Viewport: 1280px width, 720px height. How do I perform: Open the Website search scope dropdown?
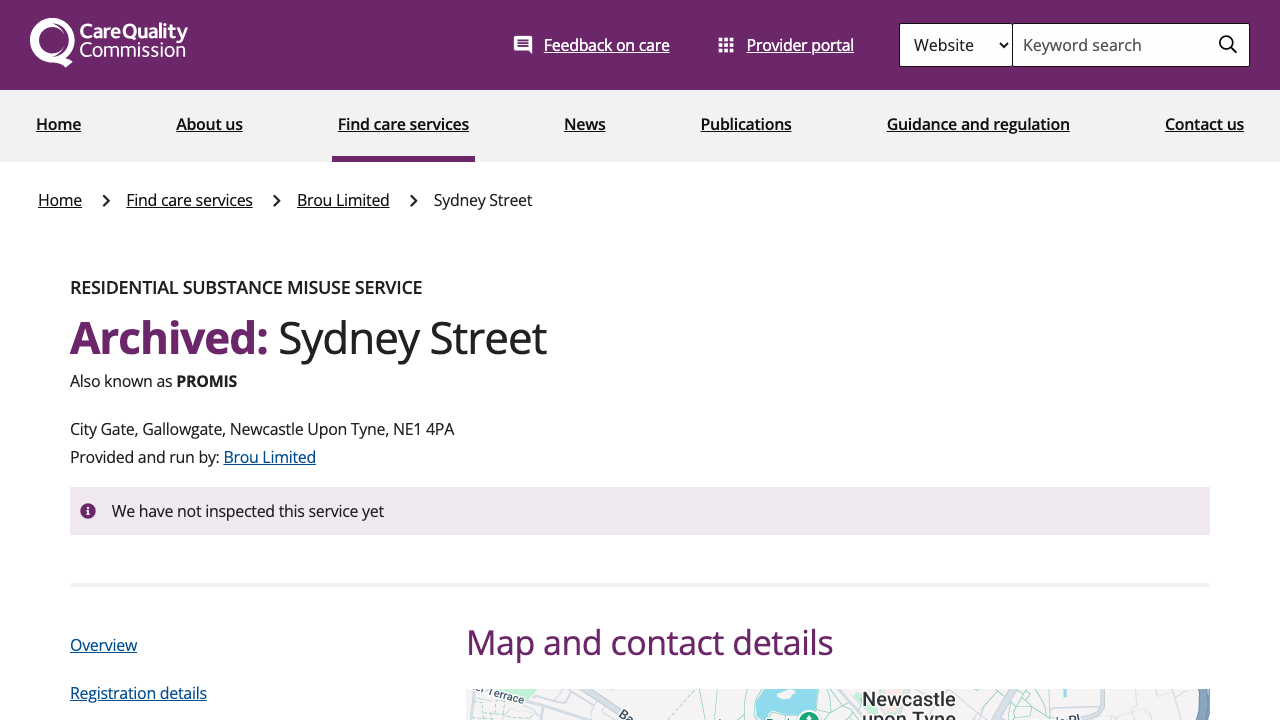pos(955,45)
